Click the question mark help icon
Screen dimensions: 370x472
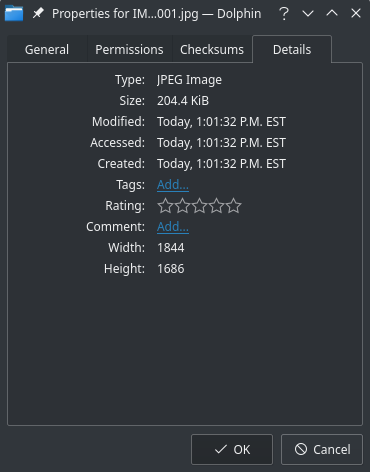click(x=284, y=14)
